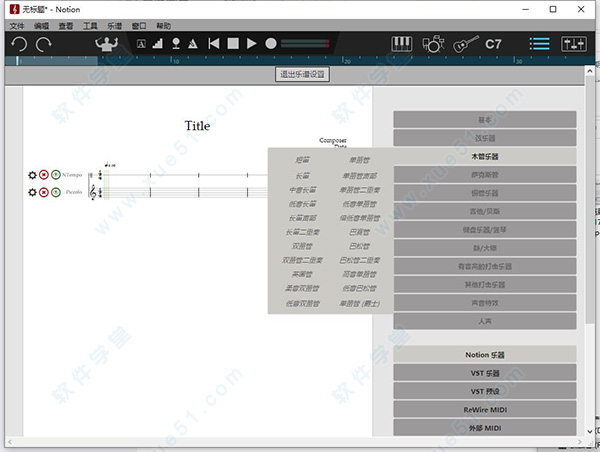
Task: Open the 帮助 menu
Action: [x=163, y=26]
